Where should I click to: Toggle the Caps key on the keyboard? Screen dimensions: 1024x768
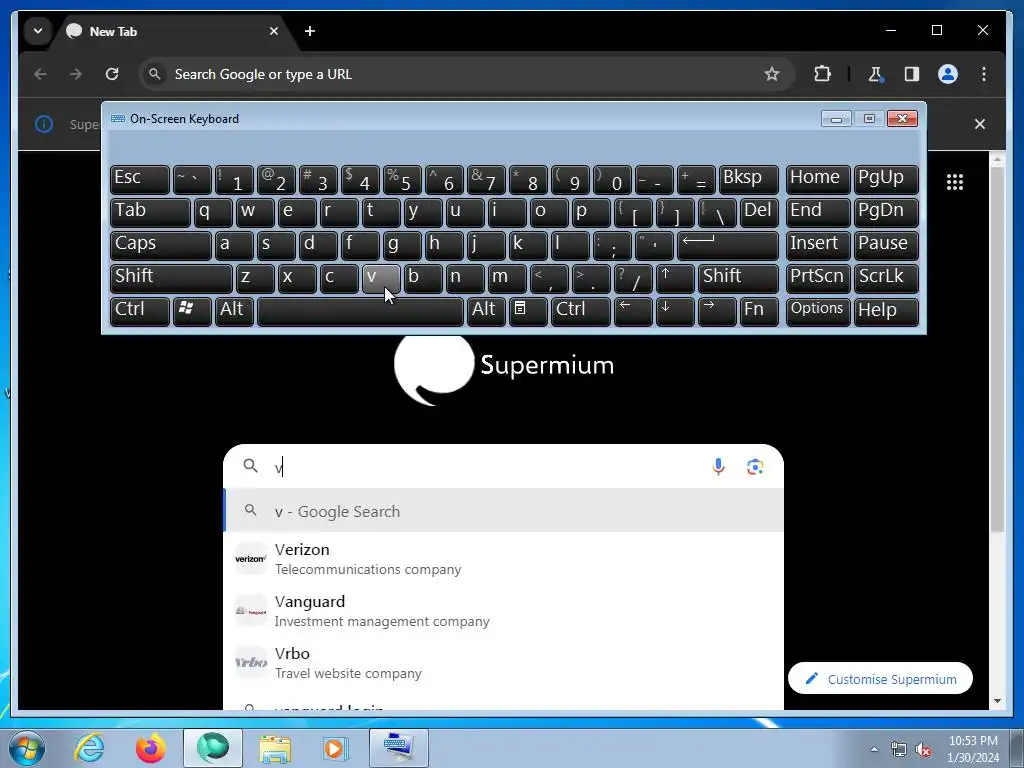pyautogui.click(x=161, y=246)
